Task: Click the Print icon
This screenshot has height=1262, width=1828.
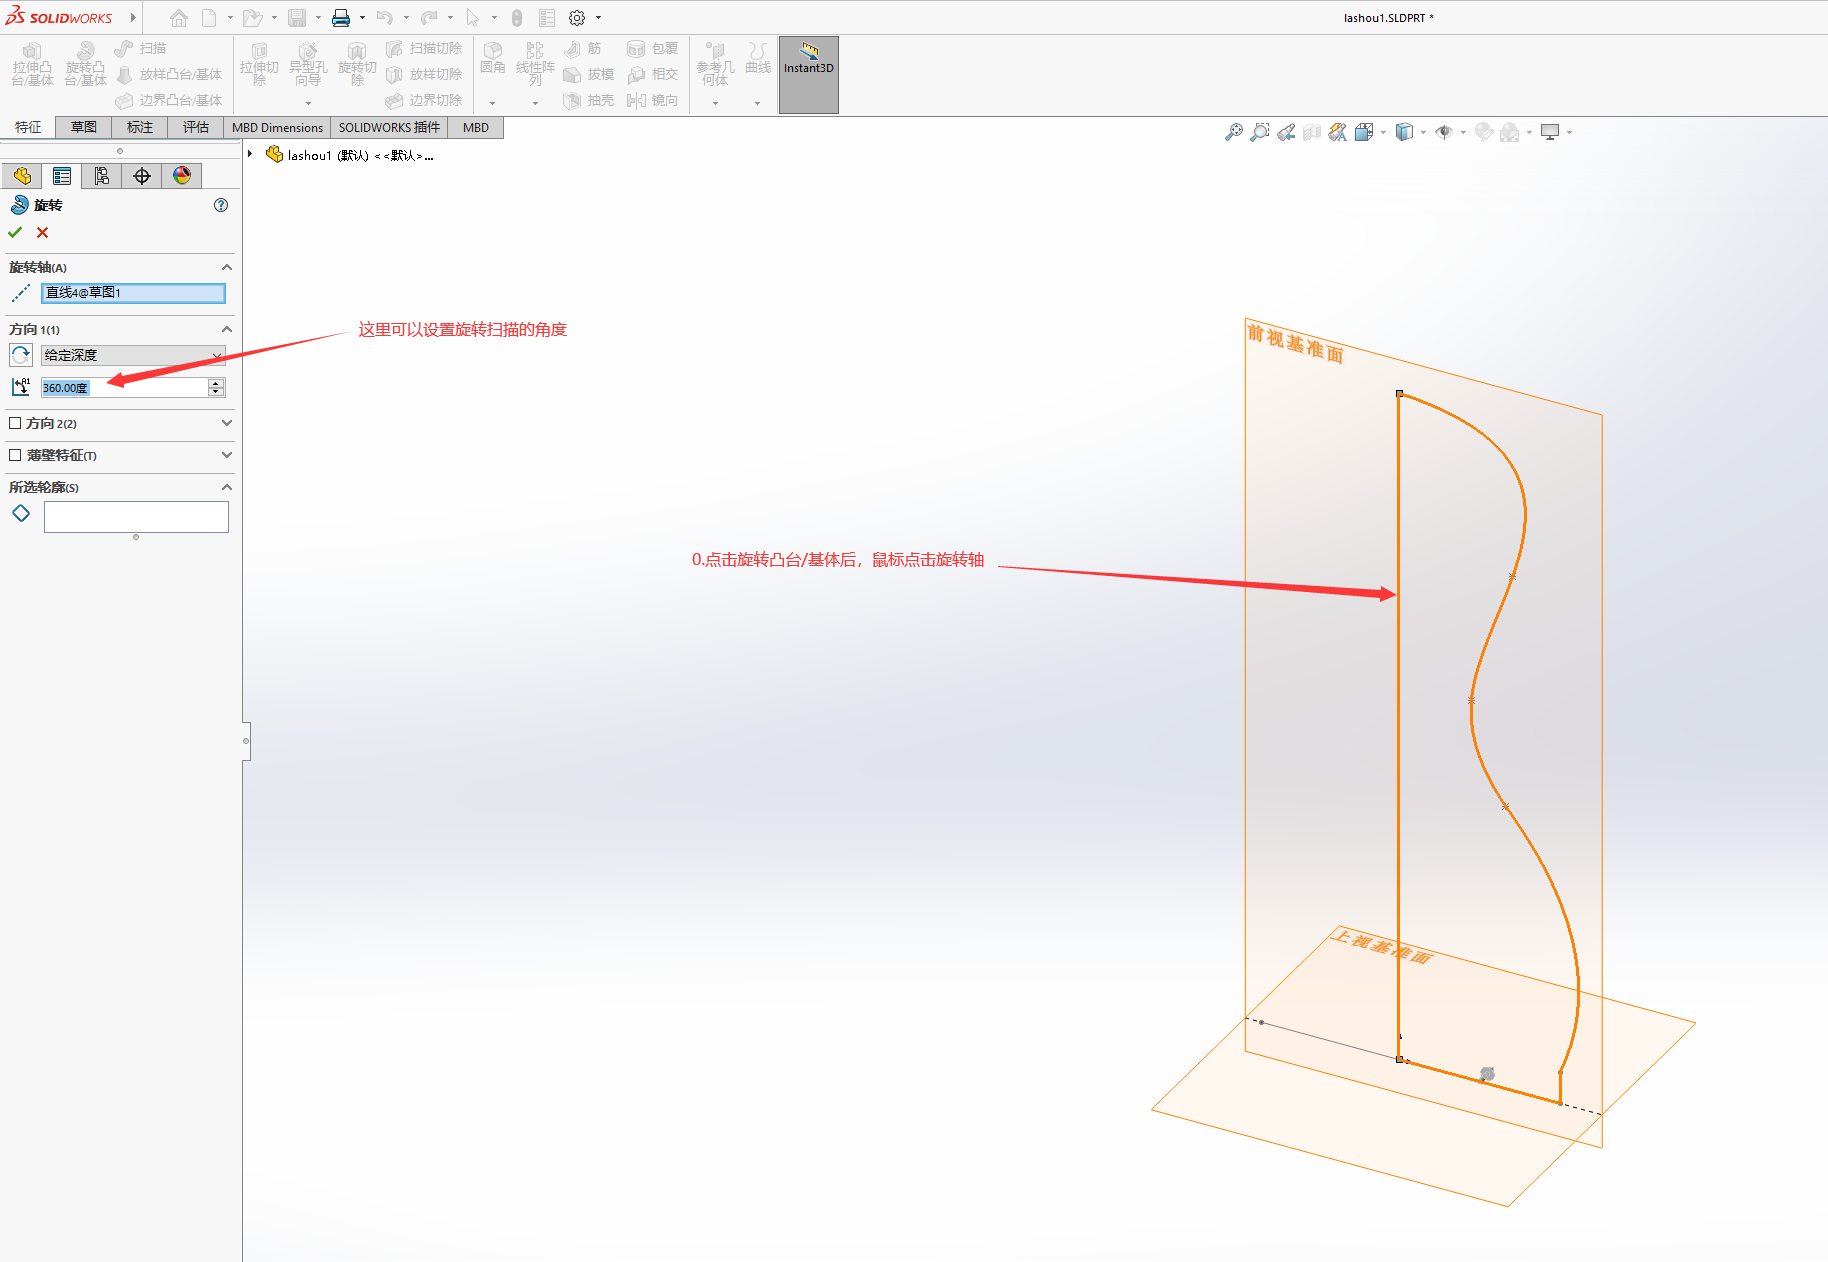Action: pyautogui.click(x=341, y=18)
